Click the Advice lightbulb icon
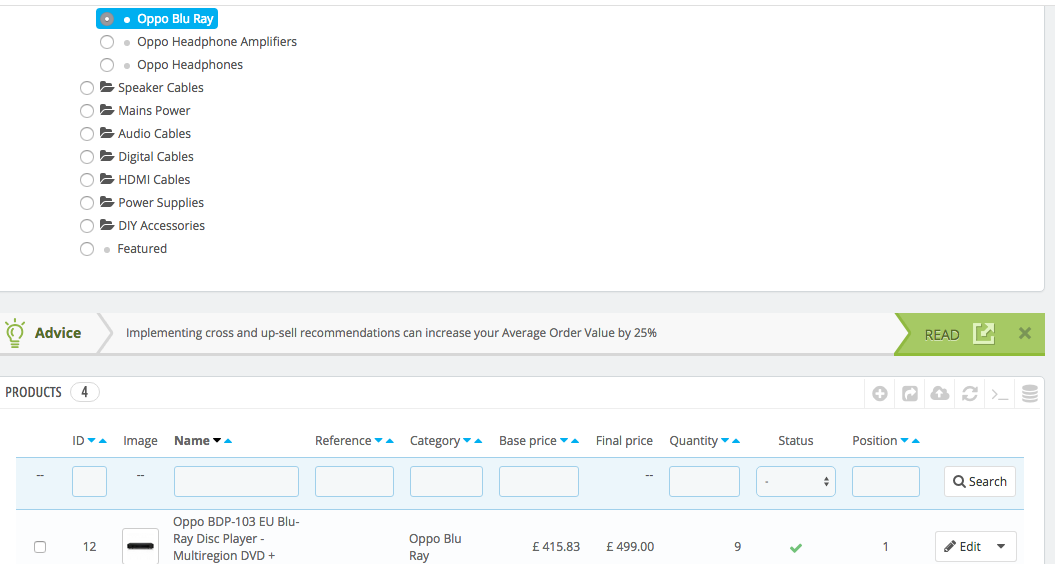1055x564 pixels. pyautogui.click(x=15, y=333)
